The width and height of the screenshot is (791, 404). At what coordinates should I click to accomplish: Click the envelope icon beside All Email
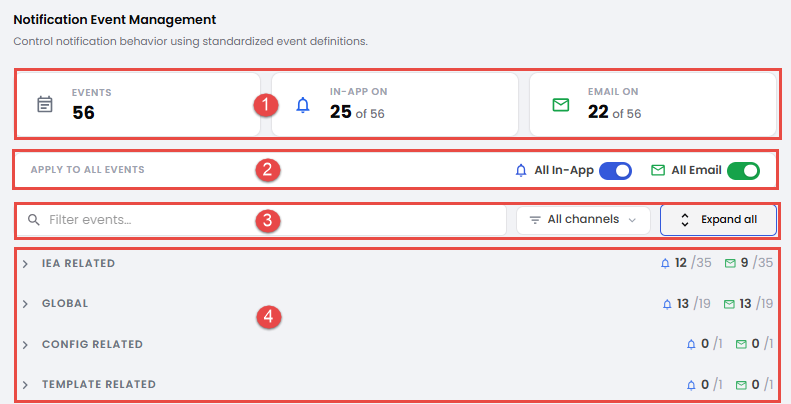[x=658, y=170]
